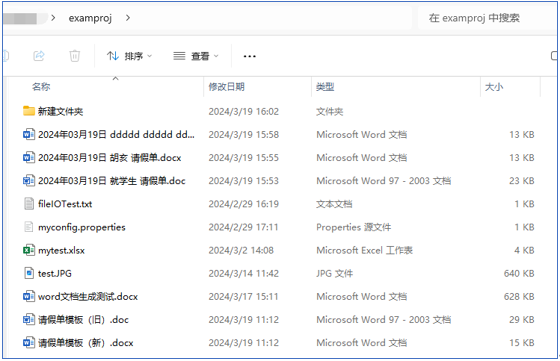Click Word icon of 胡亥 请假单.docx

(x=29, y=157)
